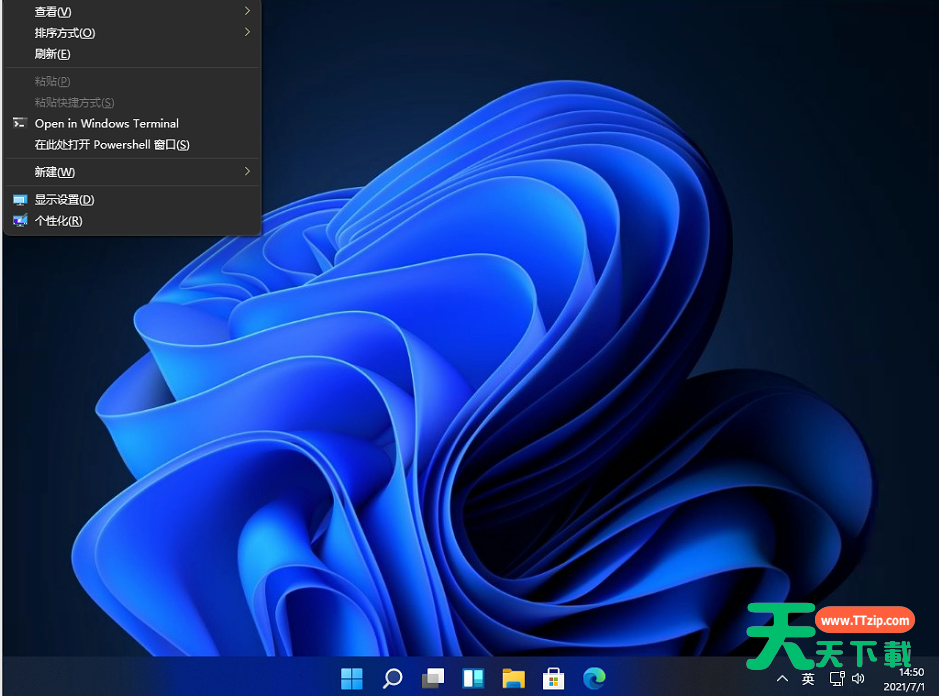
Task: Show hidden tray icons chevron
Action: click(x=782, y=679)
